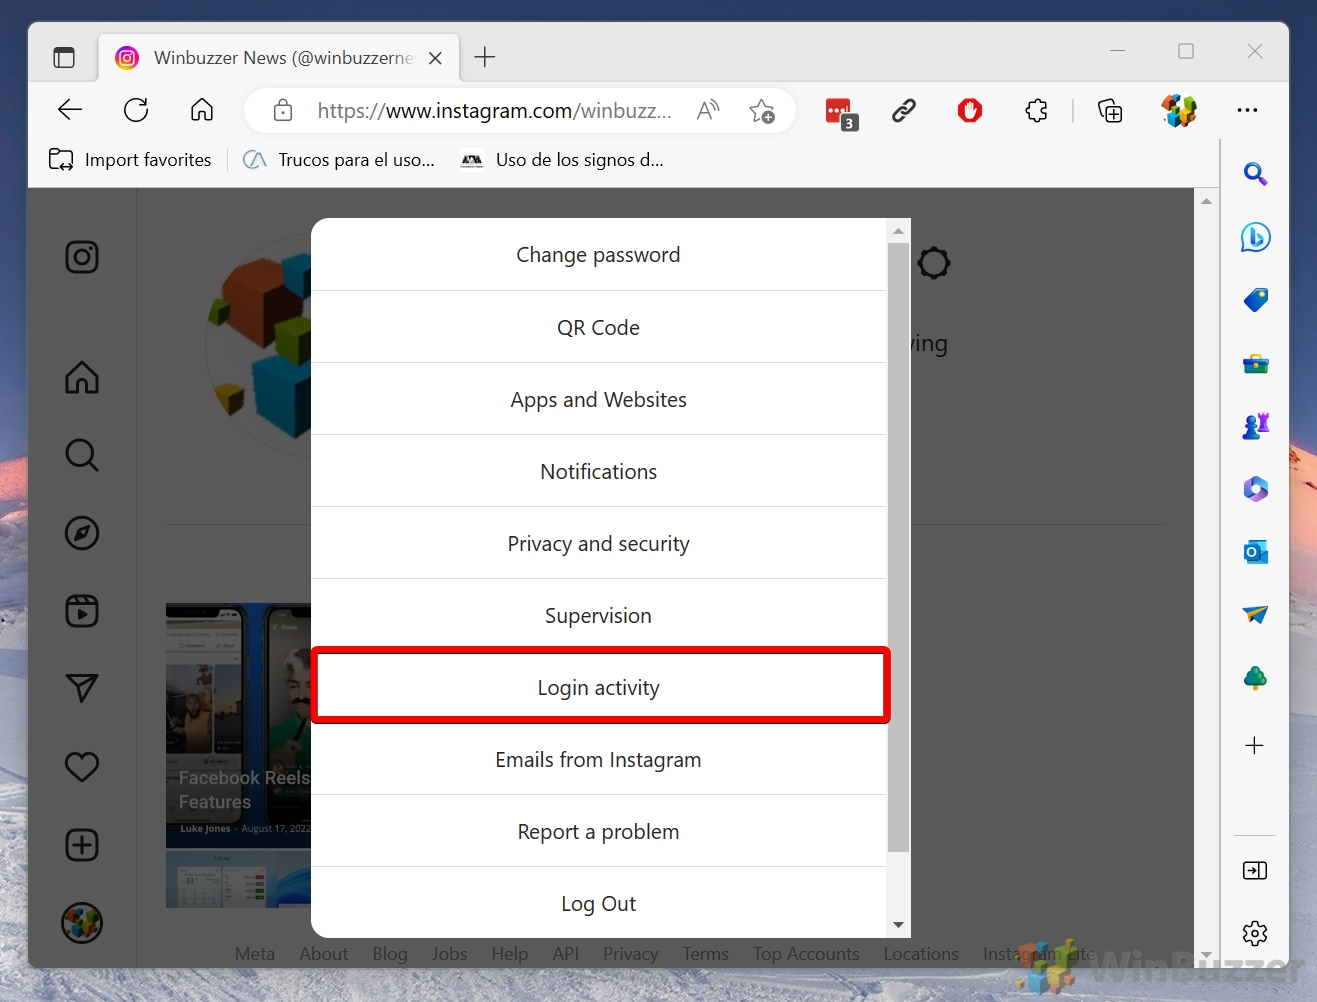This screenshot has width=1317, height=1002.
Task: Click the settings gear next to profile
Action: point(934,264)
